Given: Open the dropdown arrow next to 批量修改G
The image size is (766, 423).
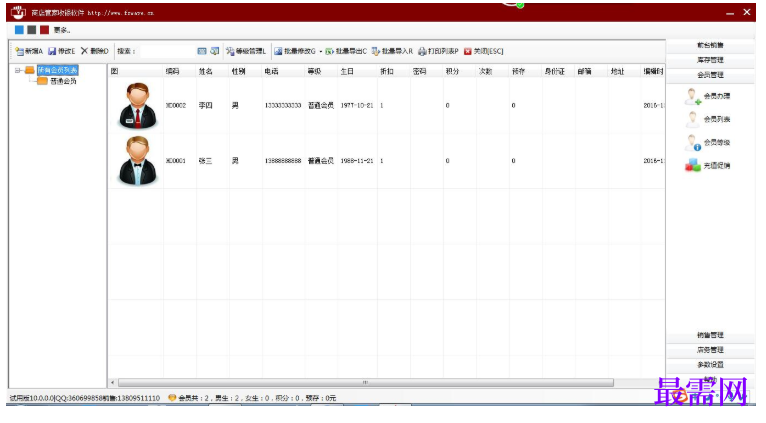Looking at the screenshot, I should click(x=320, y=51).
